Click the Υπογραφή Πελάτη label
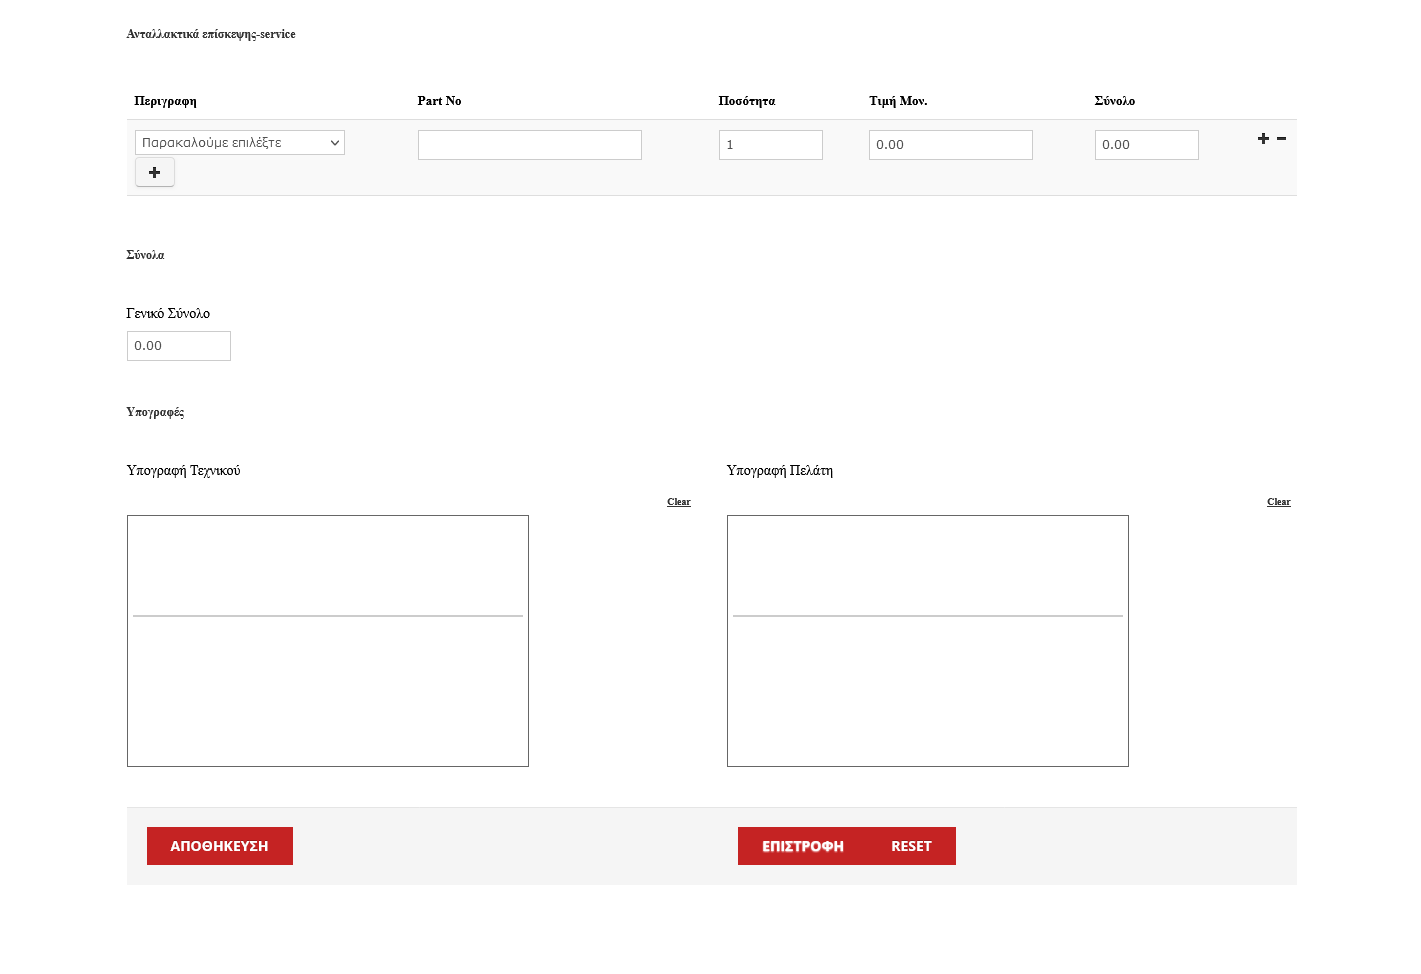 [x=779, y=471]
